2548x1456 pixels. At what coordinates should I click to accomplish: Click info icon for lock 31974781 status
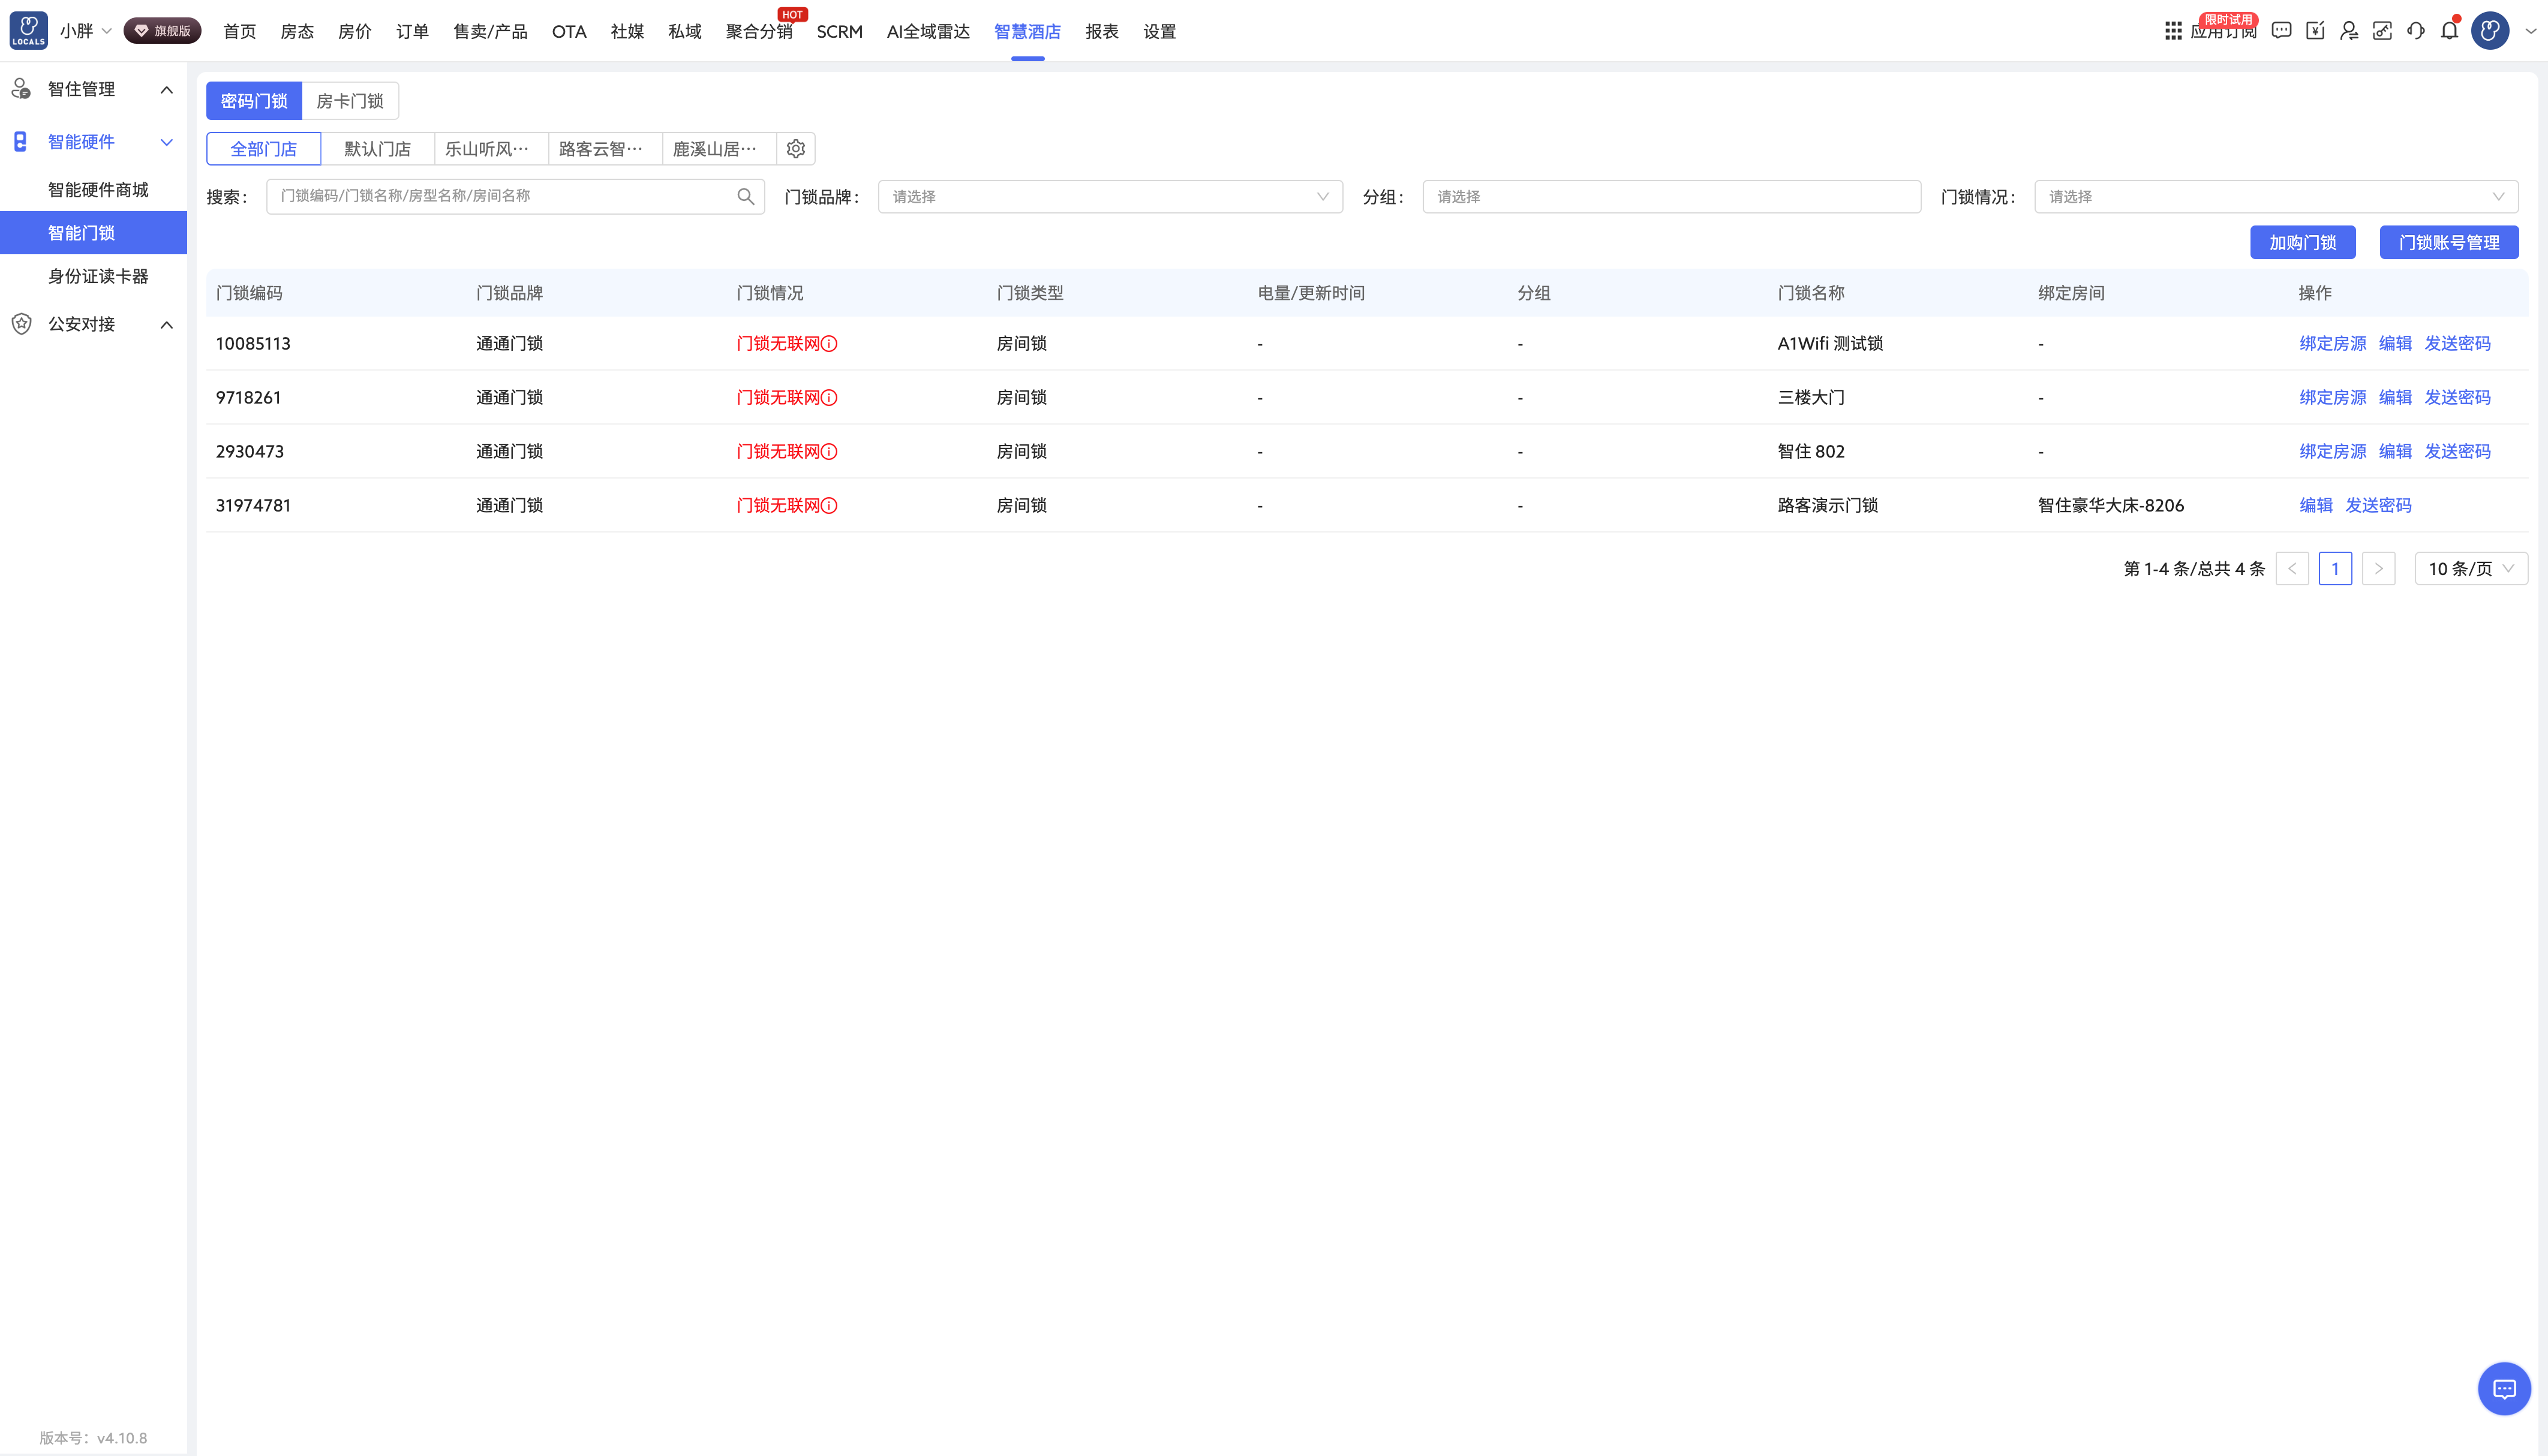(829, 506)
